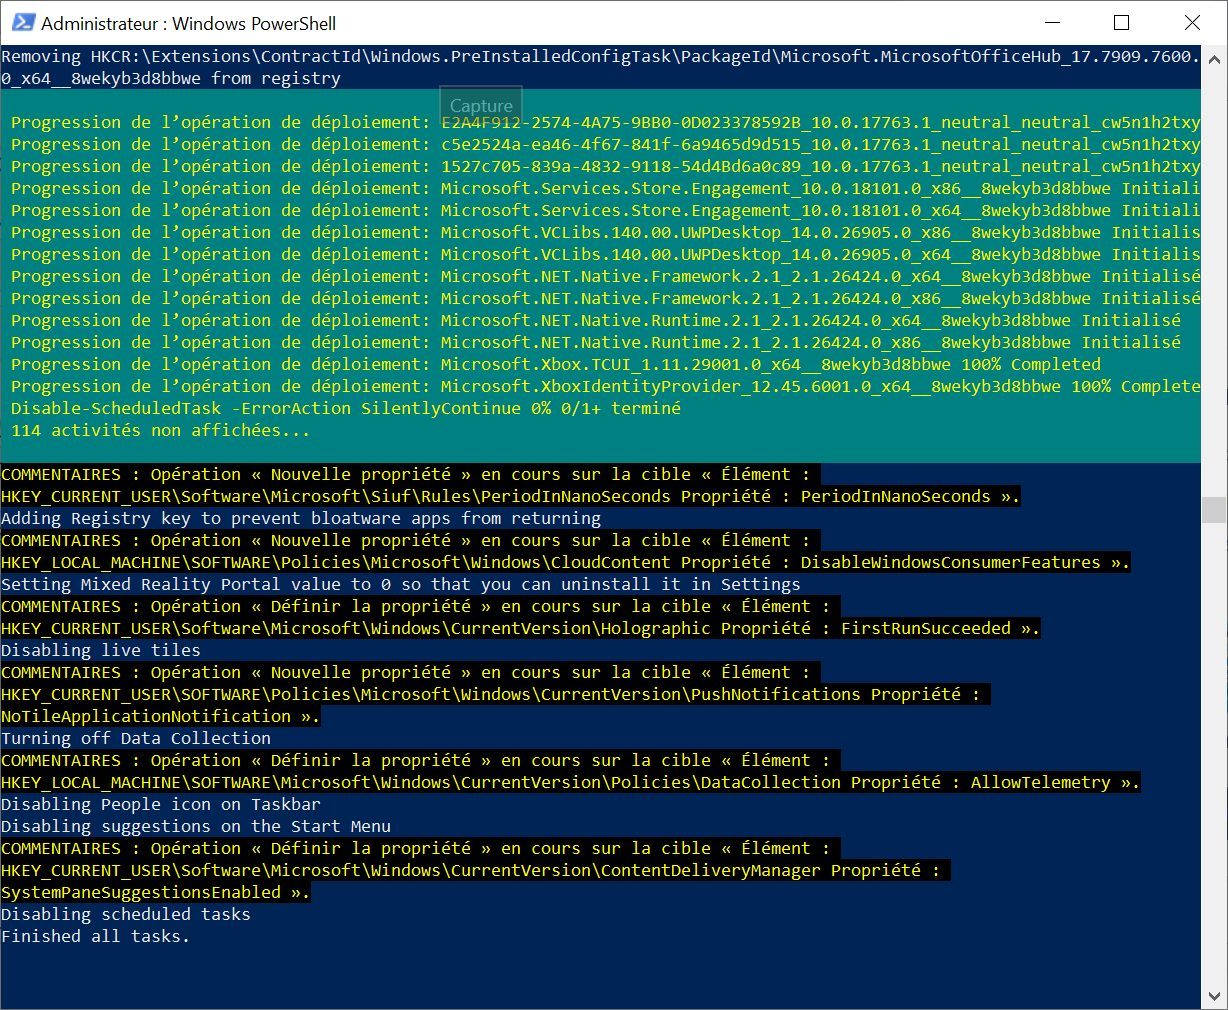Click the c5e2524a deployment progress line
The height and width of the screenshot is (1010, 1228).
point(605,144)
